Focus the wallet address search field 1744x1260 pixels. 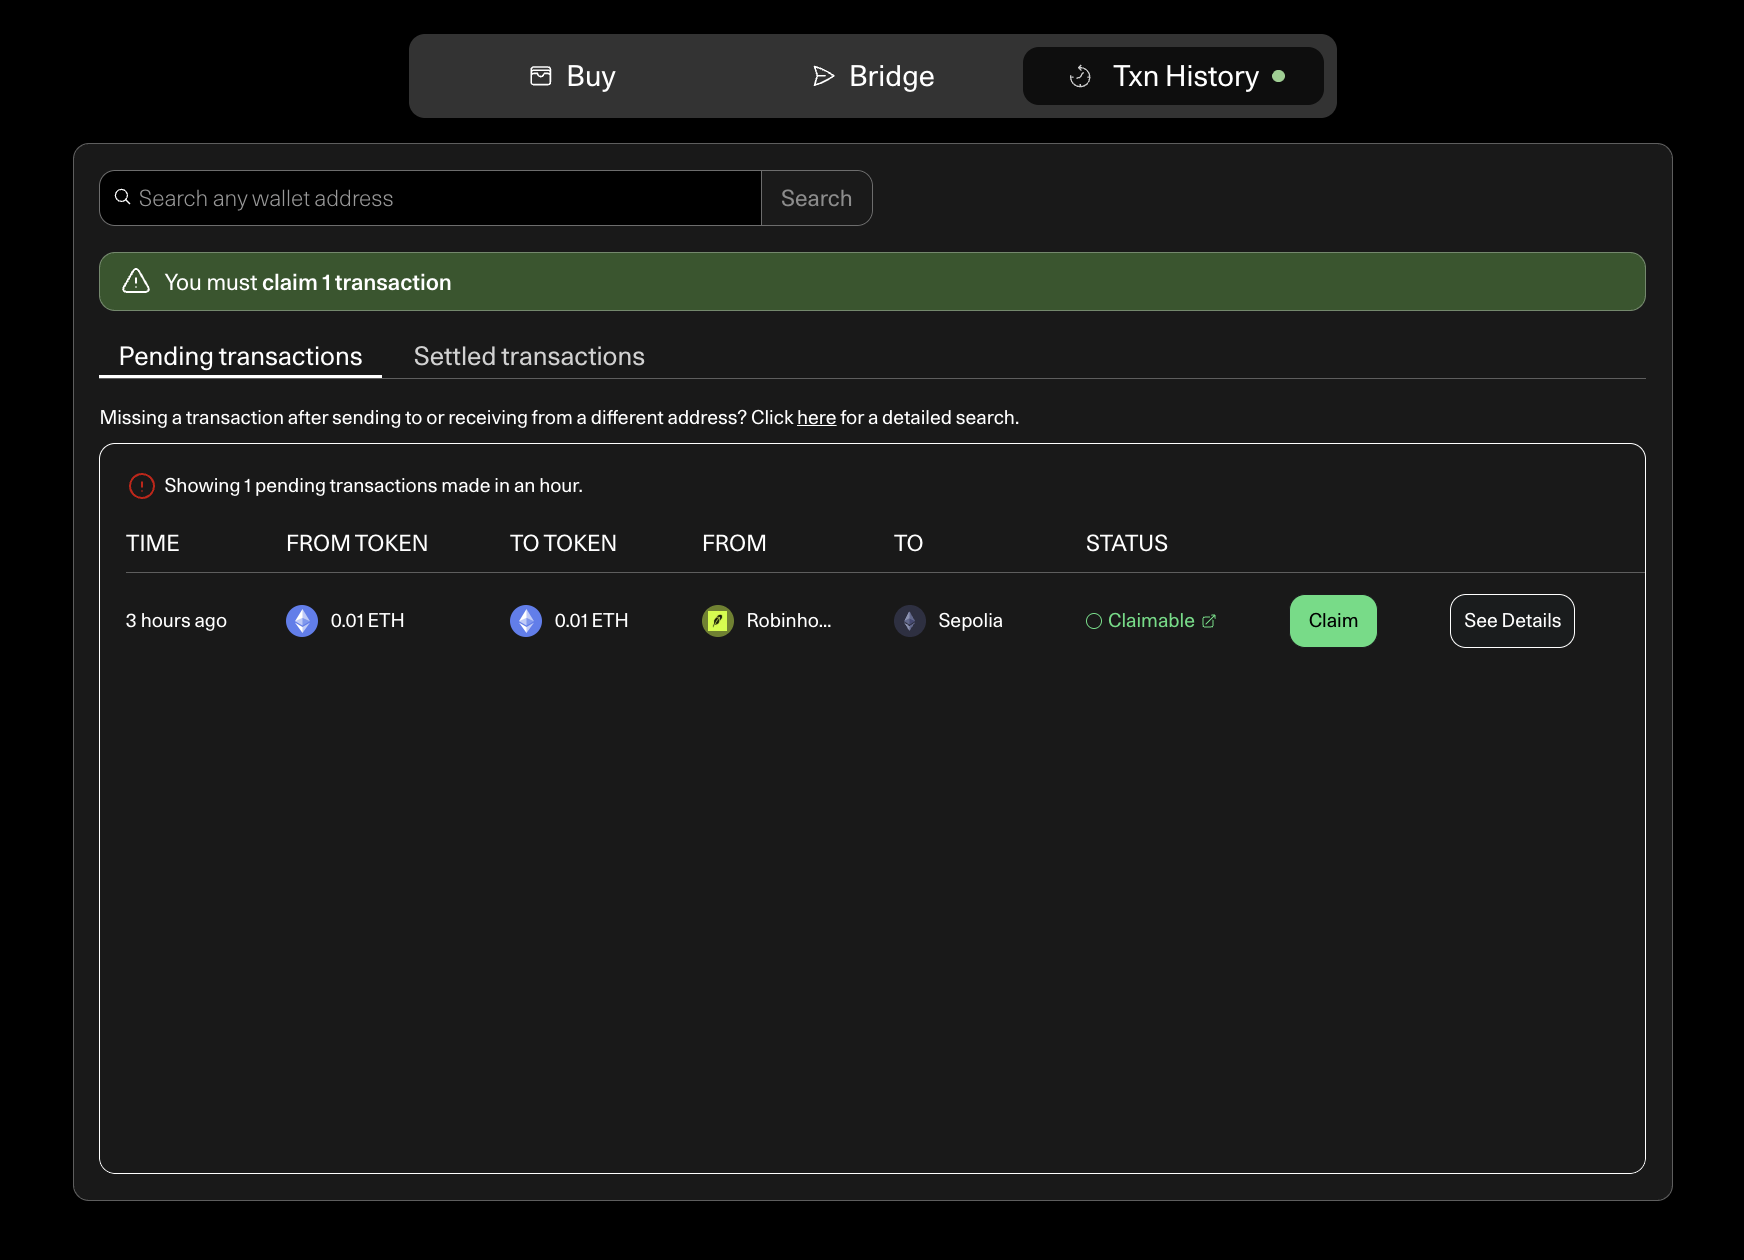(x=440, y=198)
